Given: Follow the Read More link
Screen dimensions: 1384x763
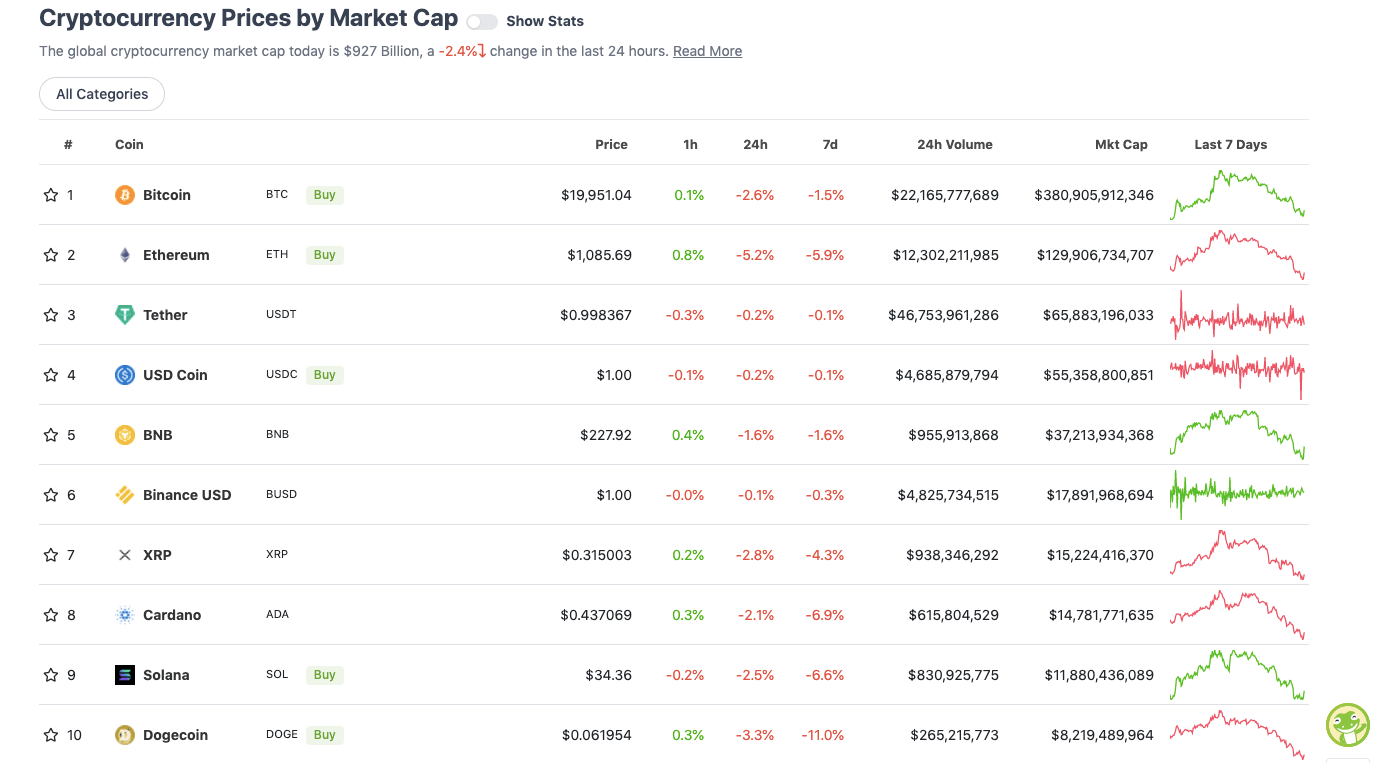Looking at the screenshot, I should click(707, 51).
